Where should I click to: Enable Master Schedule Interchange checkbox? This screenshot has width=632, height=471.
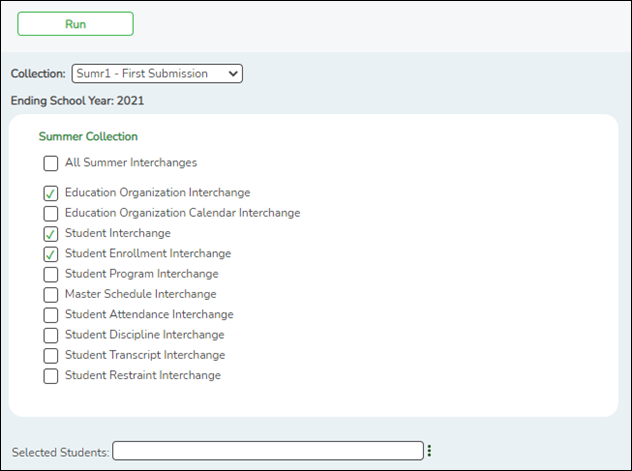tap(50, 295)
